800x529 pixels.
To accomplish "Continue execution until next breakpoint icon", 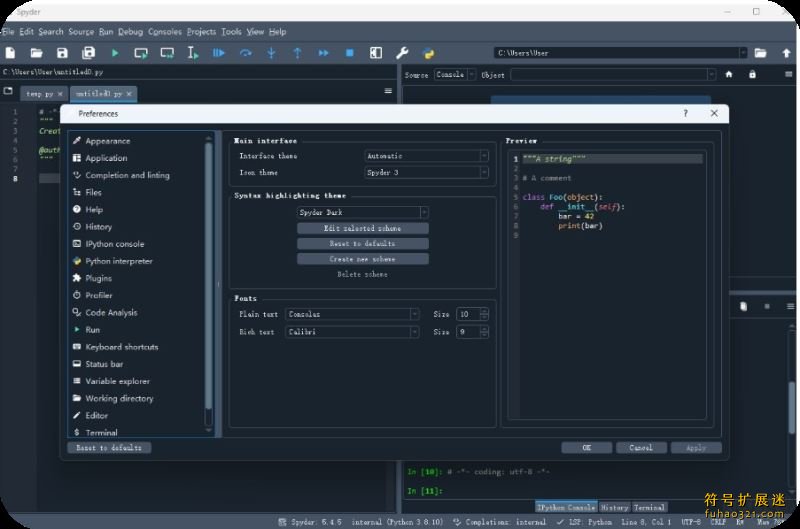I will 323,53.
